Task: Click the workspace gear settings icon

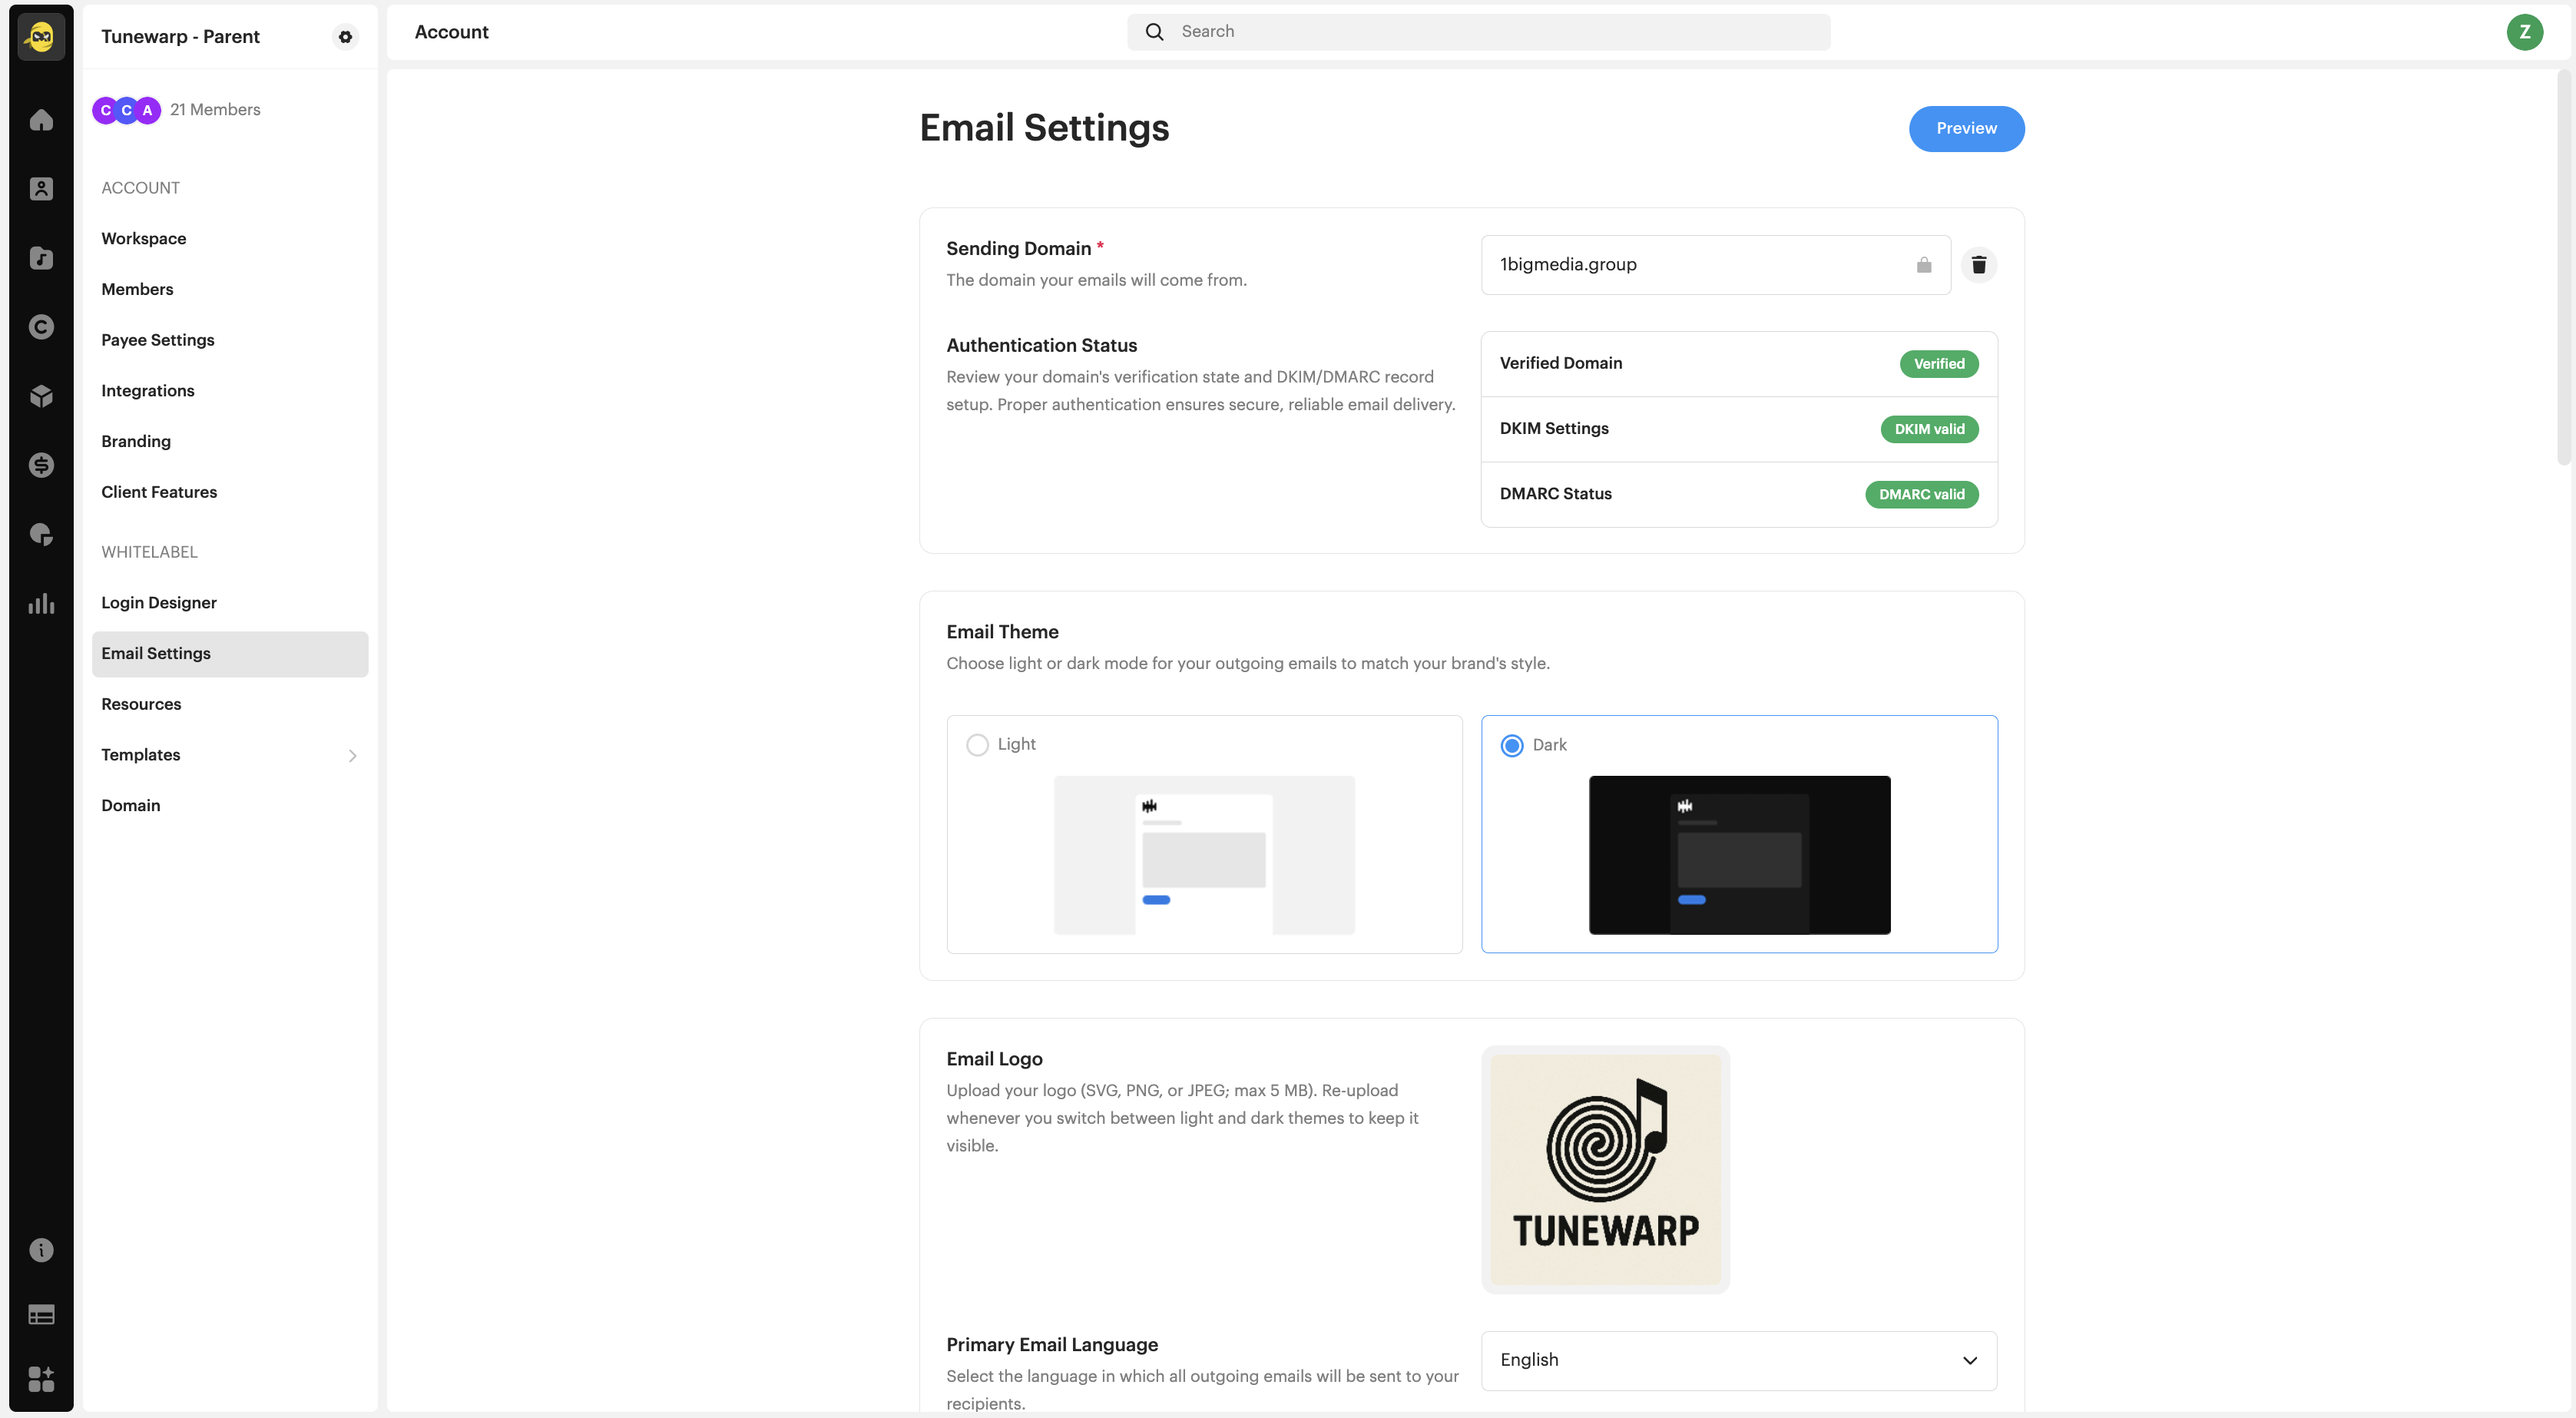Action: (x=345, y=37)
